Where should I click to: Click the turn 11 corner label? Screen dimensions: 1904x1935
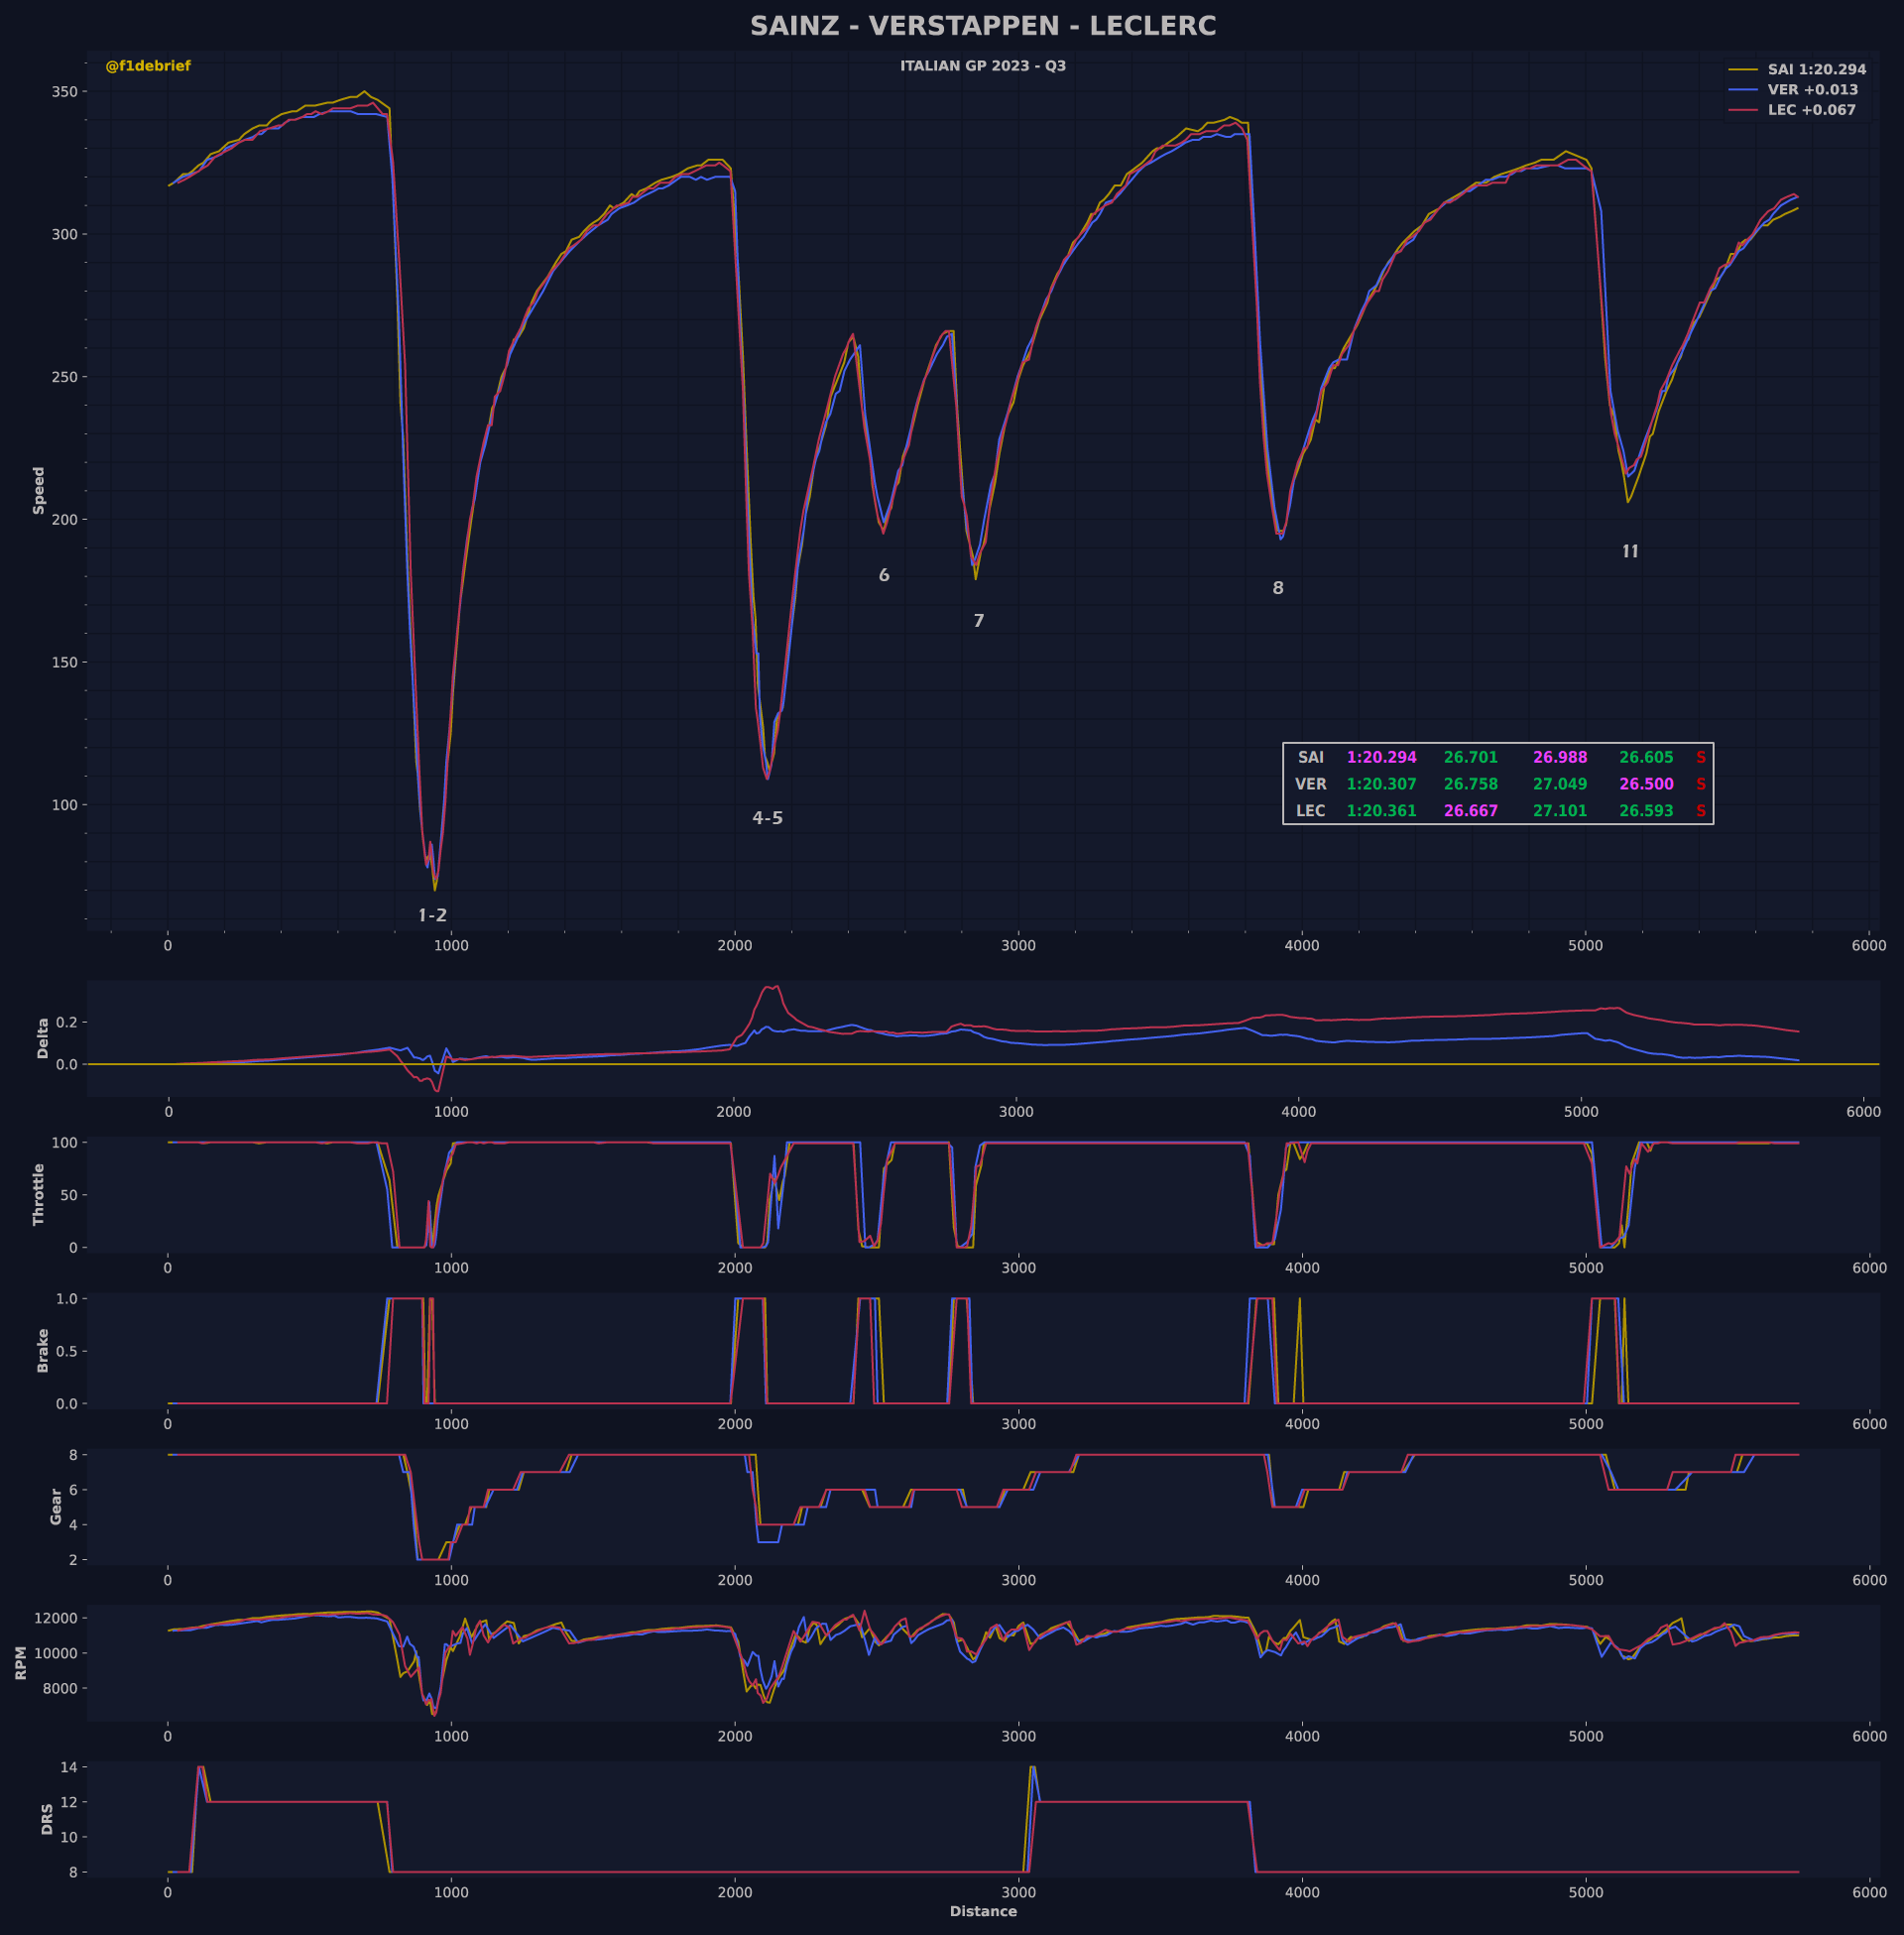[1630, 552]
